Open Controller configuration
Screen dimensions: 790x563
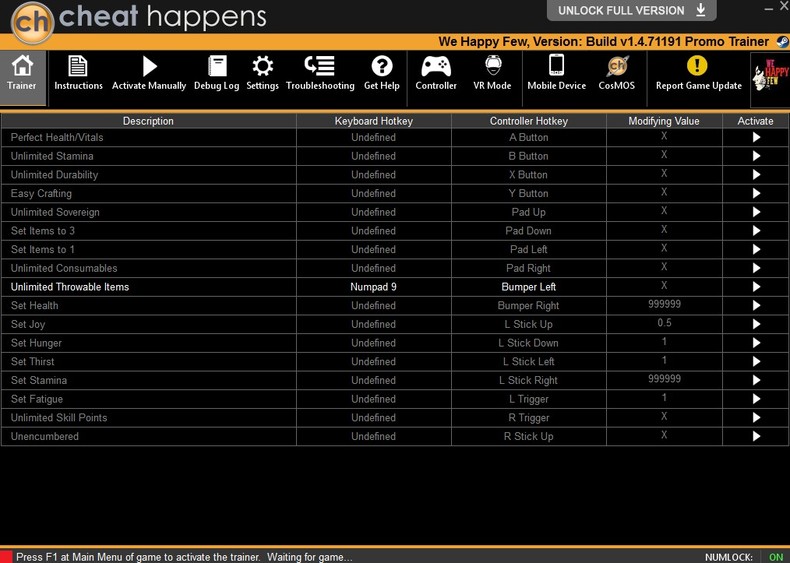[x=436, y=74]
